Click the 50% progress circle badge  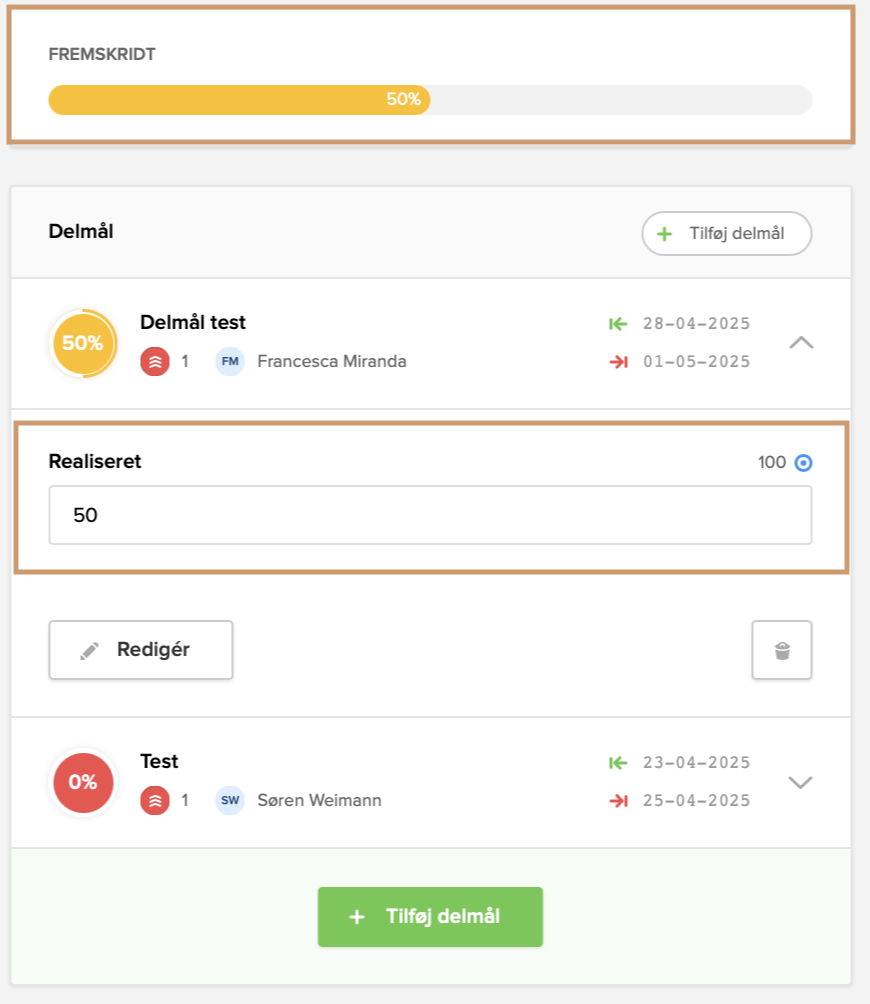82,343
